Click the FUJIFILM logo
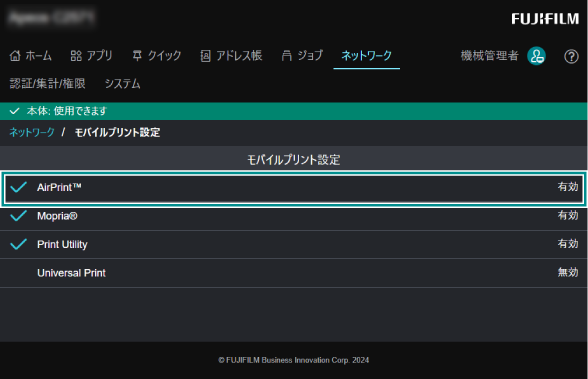This screenshot has height=379, width=588. pyautogui.click(x=545, y=19)
